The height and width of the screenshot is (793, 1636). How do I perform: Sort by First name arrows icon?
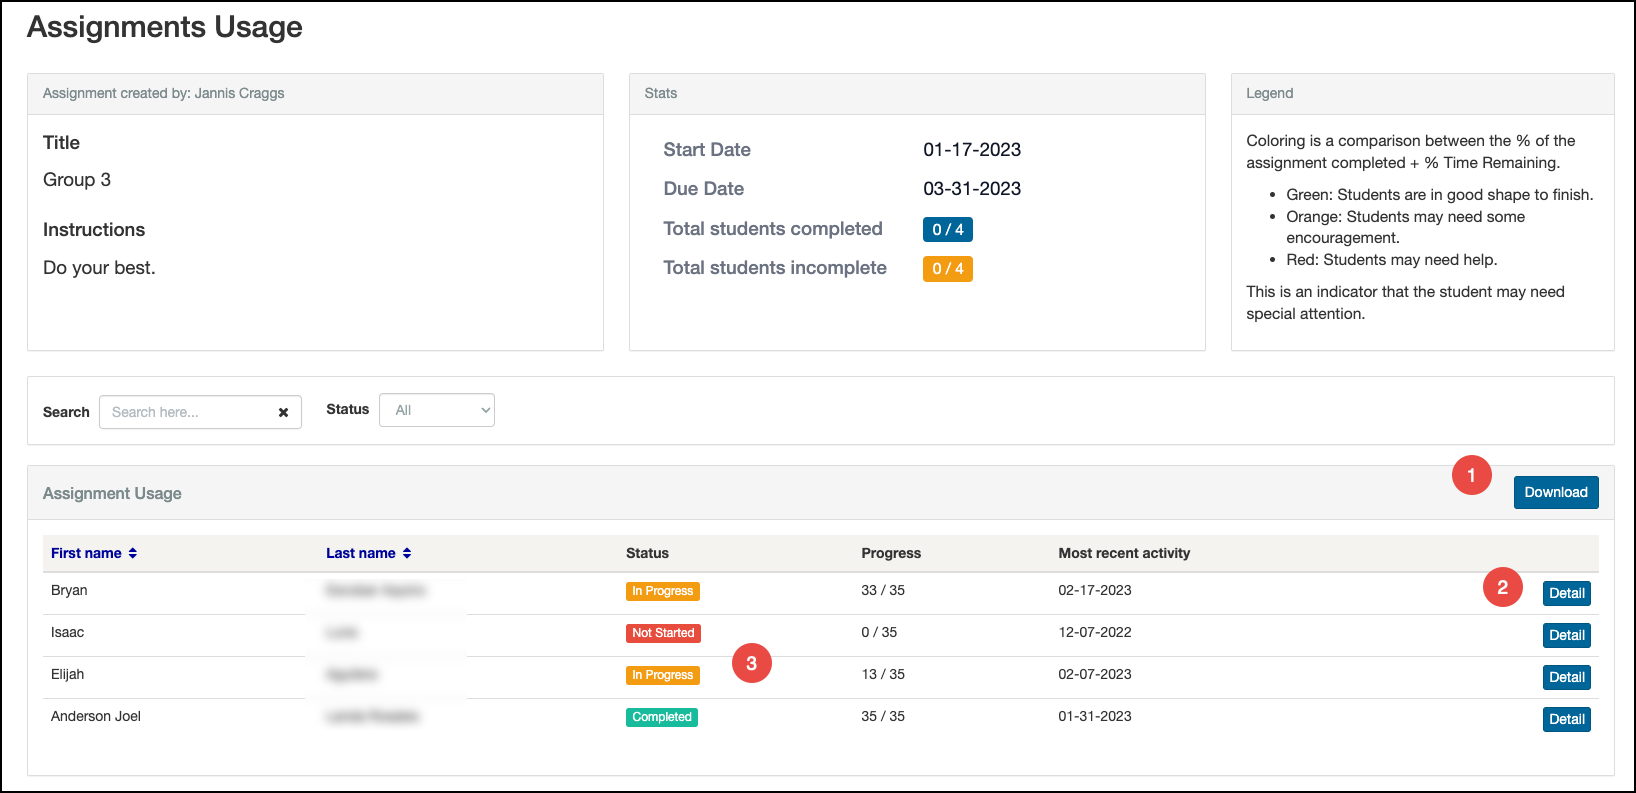pos(132,553)
